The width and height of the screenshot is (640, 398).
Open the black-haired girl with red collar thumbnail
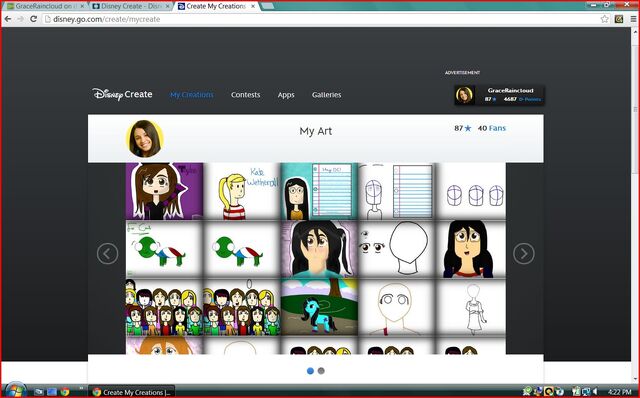(x=471, y=249)
